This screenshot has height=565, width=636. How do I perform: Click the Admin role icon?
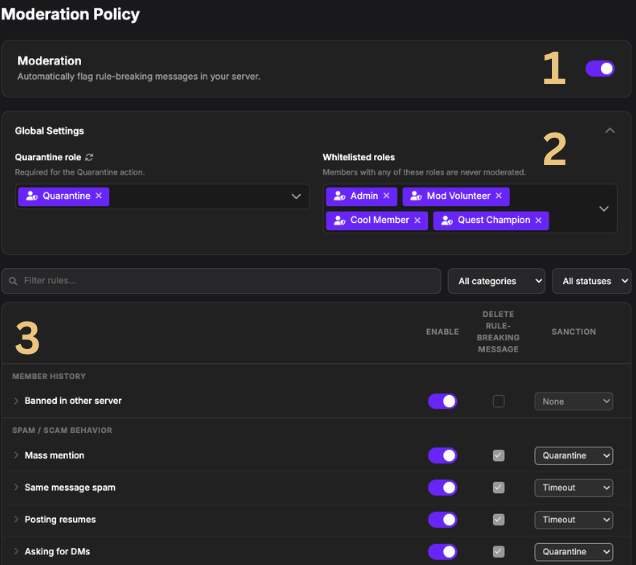point(339,196)
